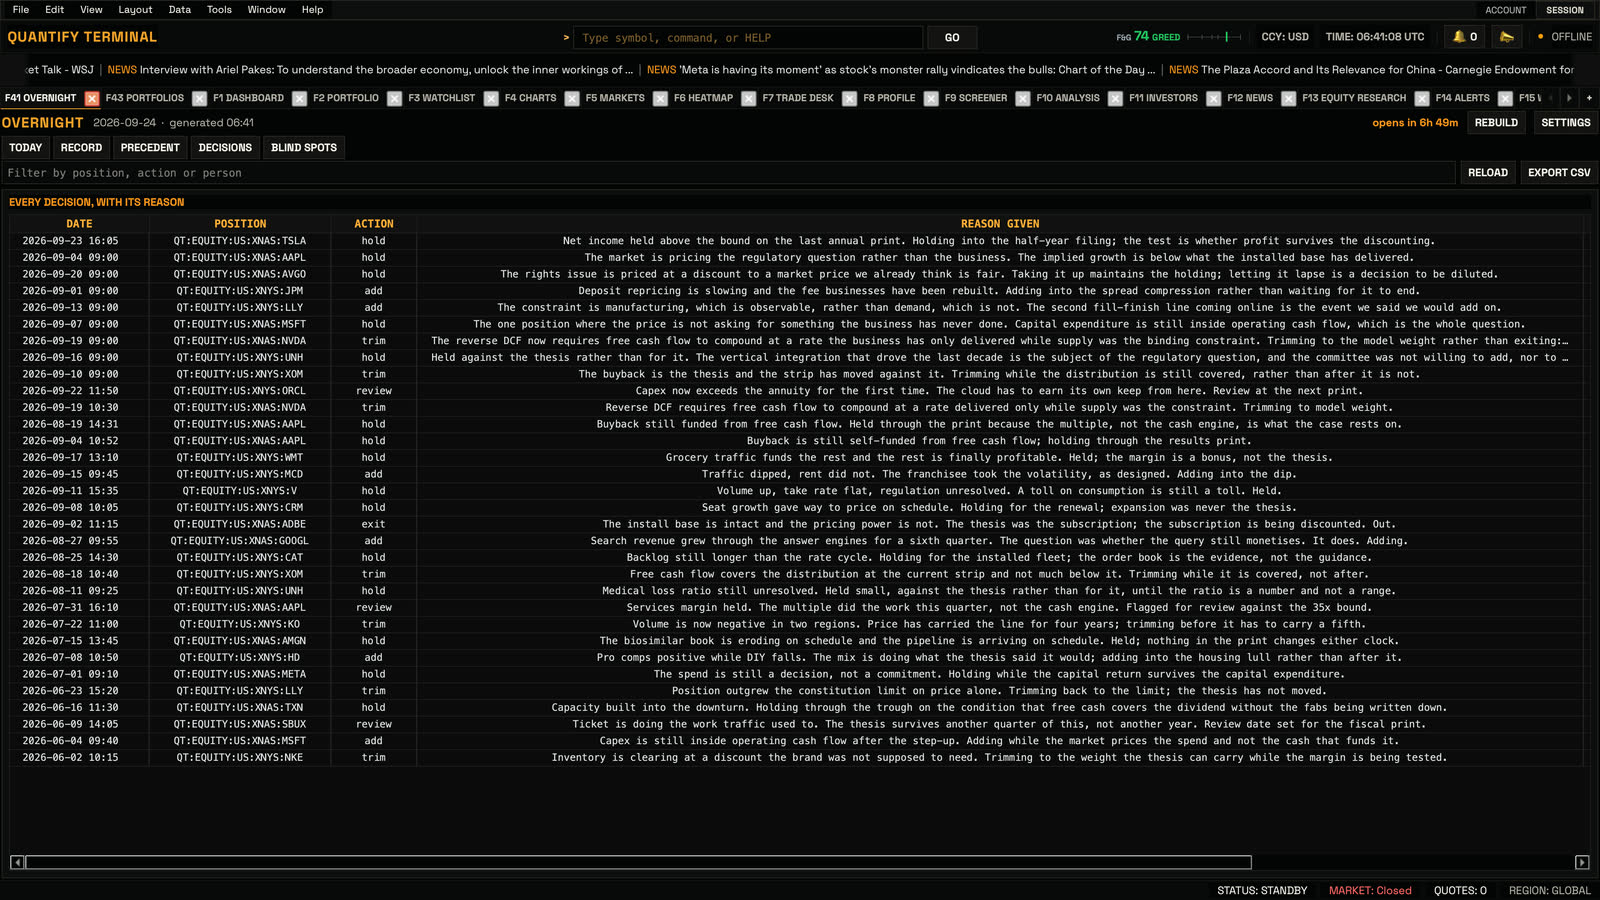Switch to the F12 News tab

(1250, 98)
